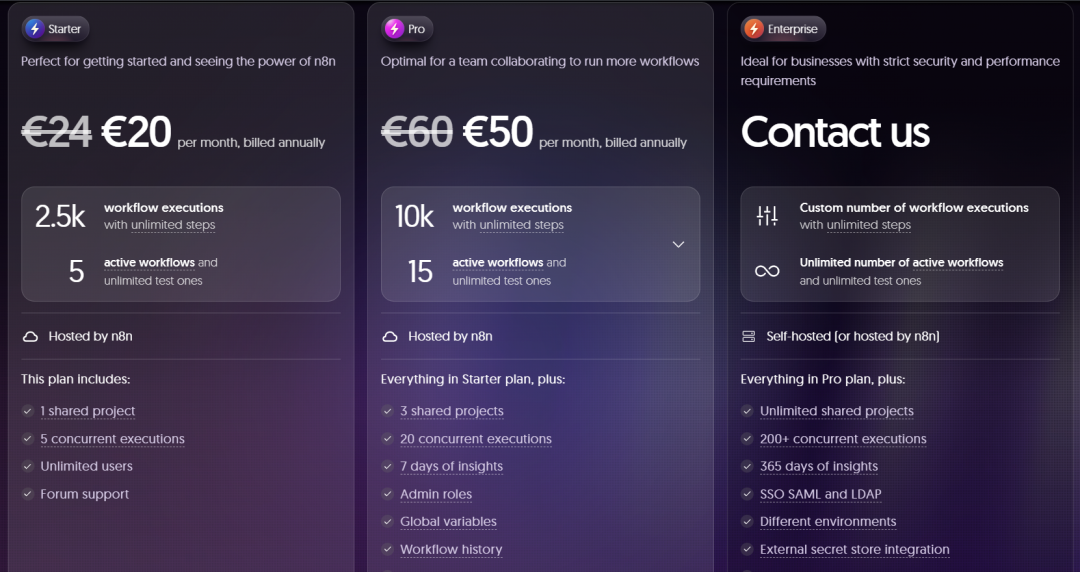
Task: Click the infinity icon for unlimited workflows
Action: click(767, 271)
